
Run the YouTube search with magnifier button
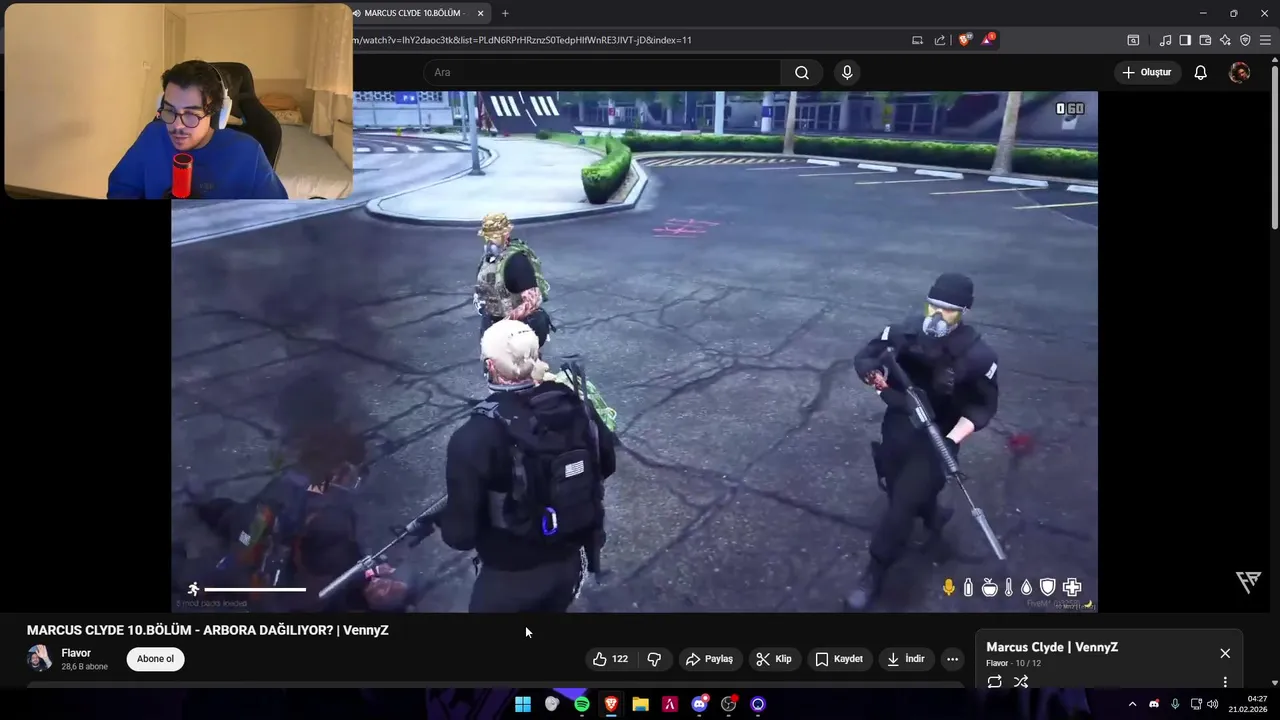pyautogui.click(x=802, y=72)
